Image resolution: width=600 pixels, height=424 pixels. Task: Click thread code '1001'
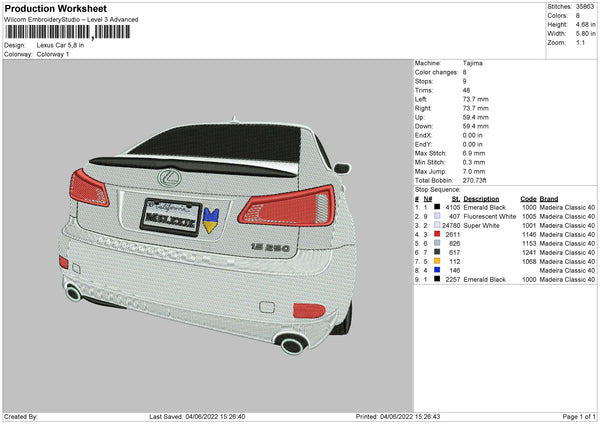pos(529,225)
